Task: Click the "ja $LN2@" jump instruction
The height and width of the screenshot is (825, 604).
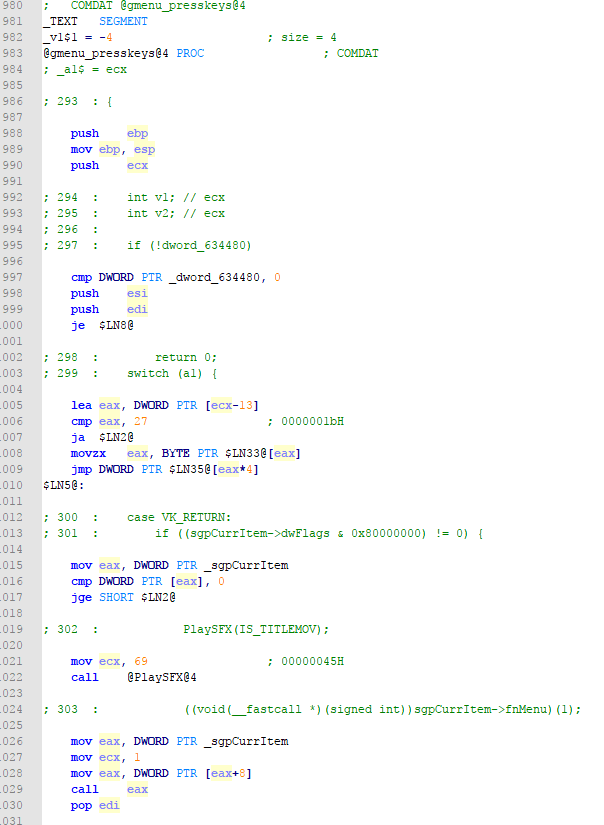Action: [102, 438]
